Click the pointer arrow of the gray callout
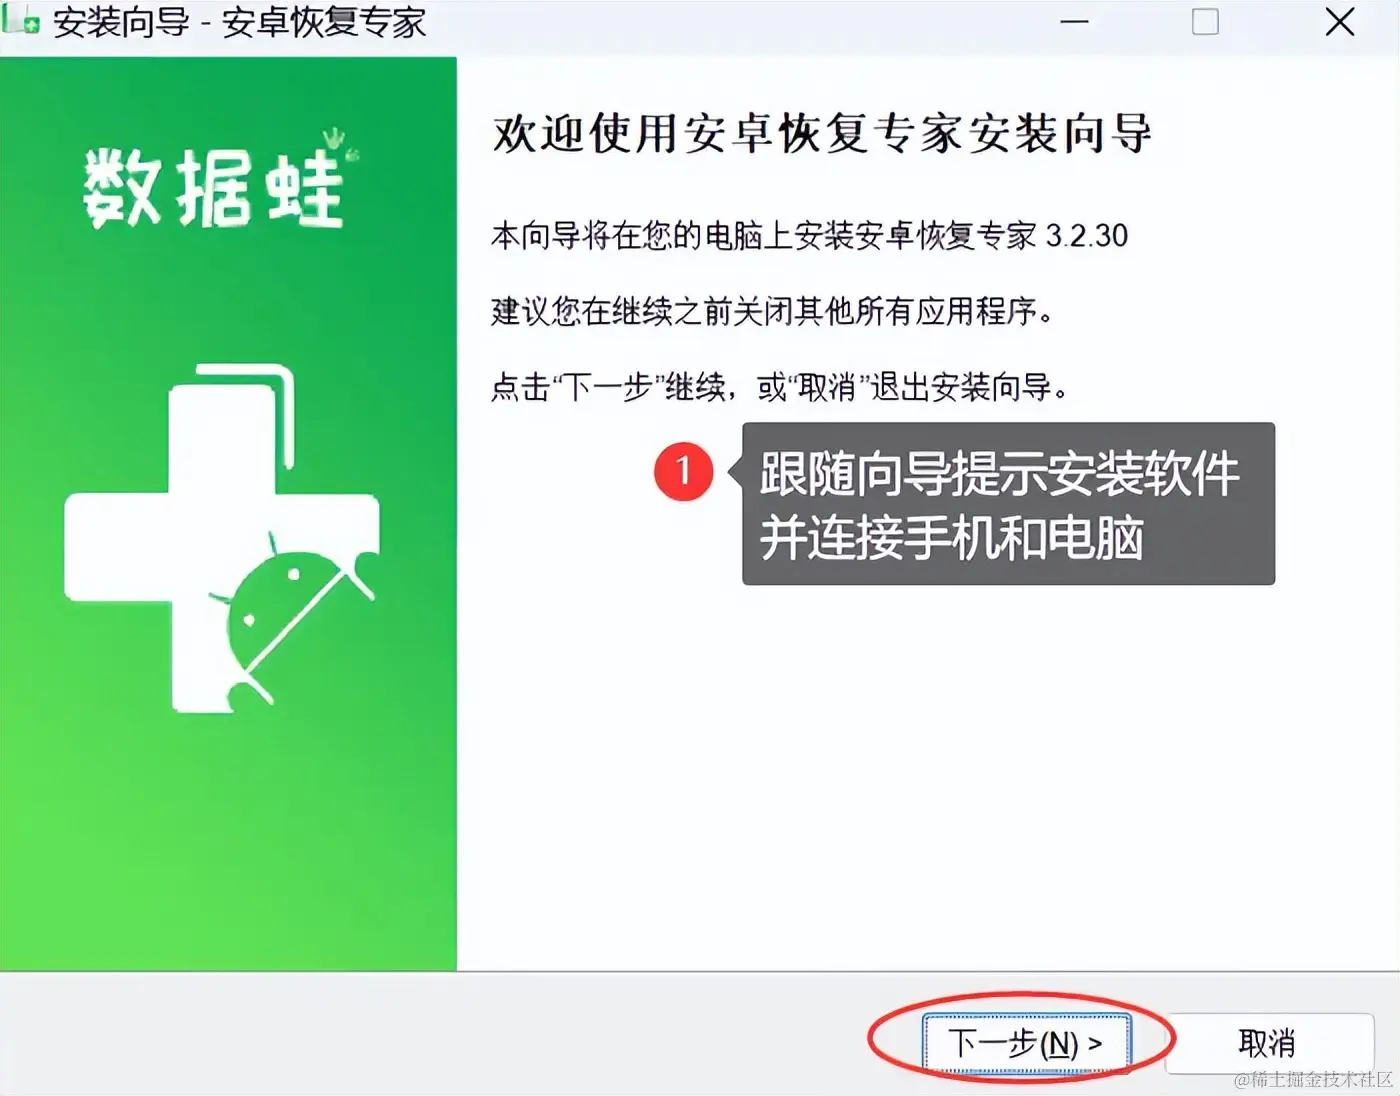The image size is (1400, 1096). pos(734,470)
